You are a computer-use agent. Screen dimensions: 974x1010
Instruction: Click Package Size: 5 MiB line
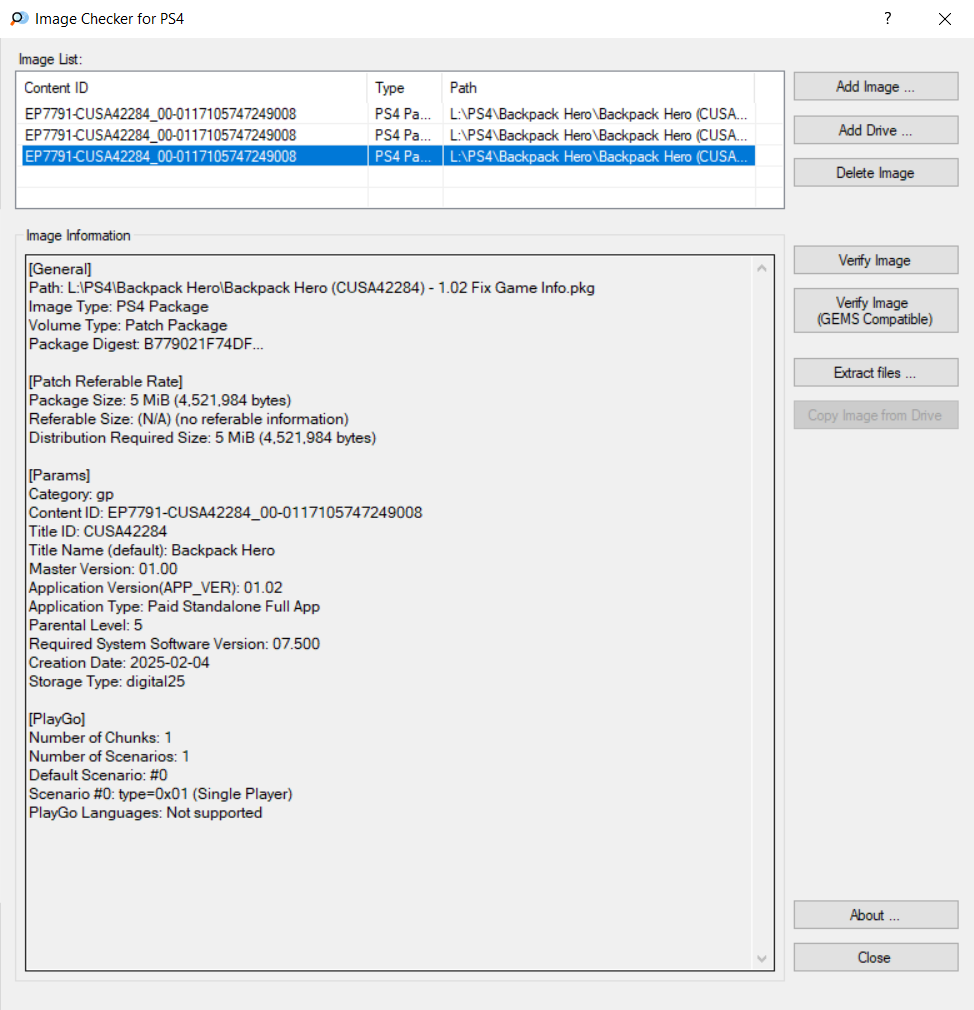(160, 400)
